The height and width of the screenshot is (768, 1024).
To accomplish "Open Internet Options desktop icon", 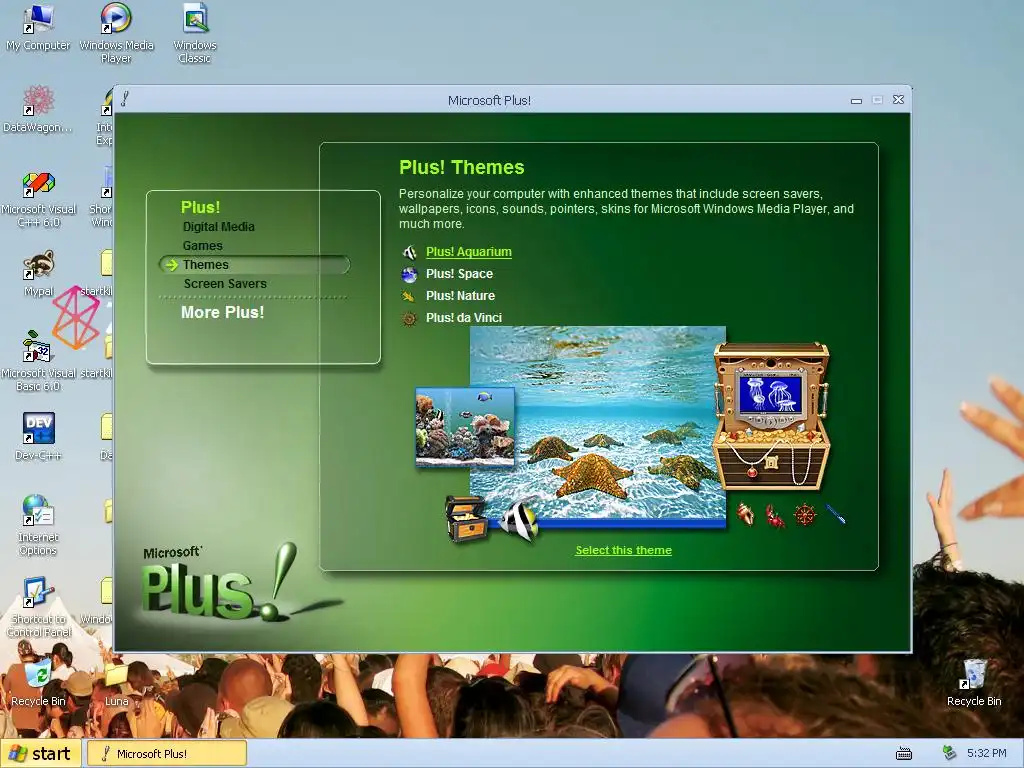I will tap(38, 525).
